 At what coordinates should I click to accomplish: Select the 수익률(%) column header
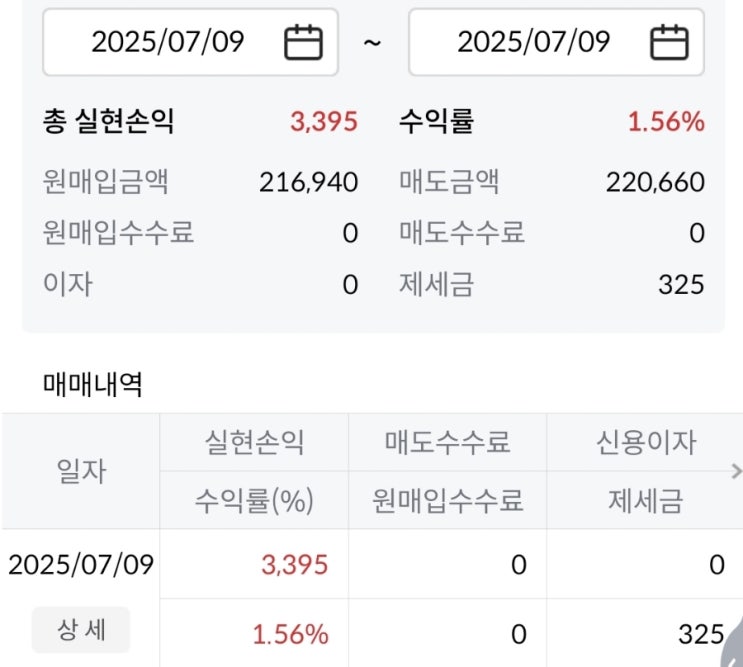pos(254,500)
